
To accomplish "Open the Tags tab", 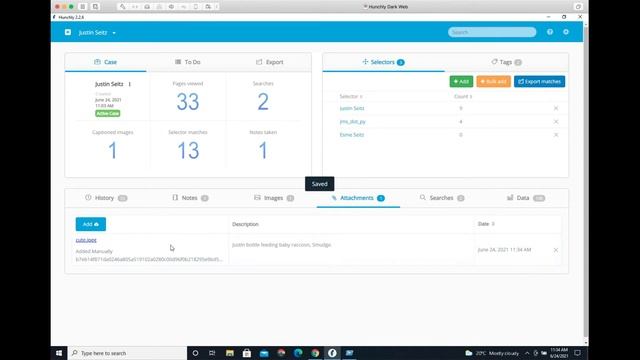I will (506, 62).
